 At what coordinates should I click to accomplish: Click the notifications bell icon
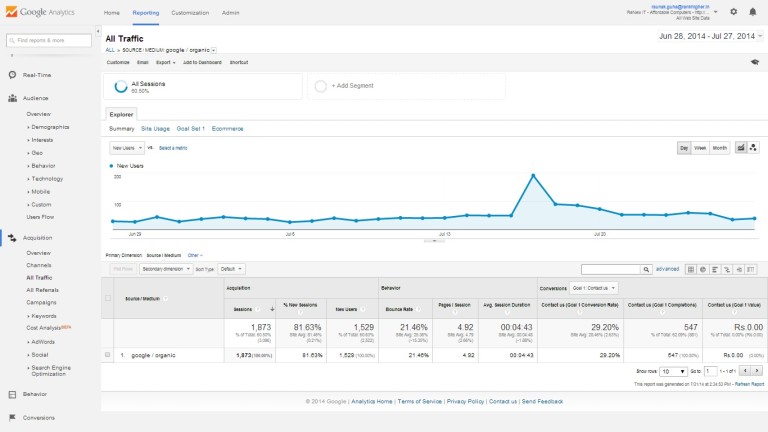pos(752,12)
